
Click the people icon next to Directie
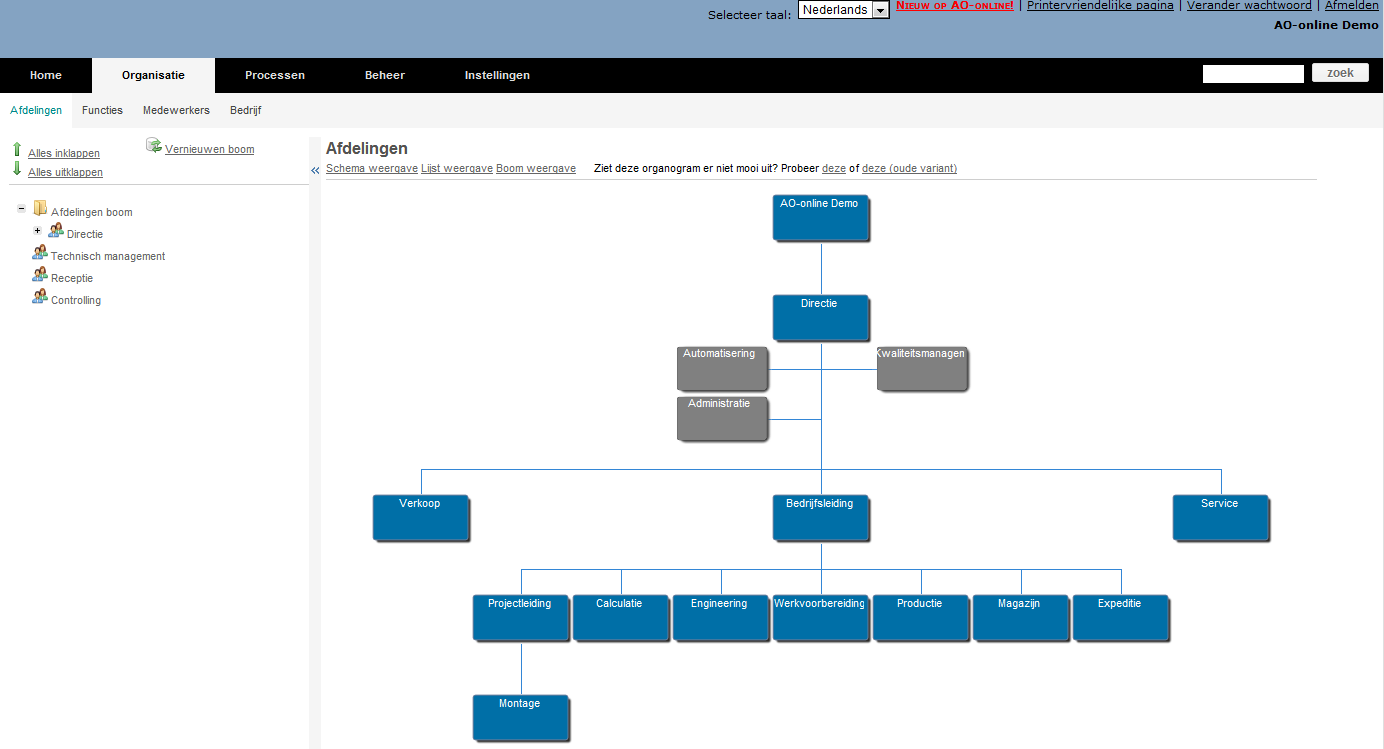click(56, 231)
